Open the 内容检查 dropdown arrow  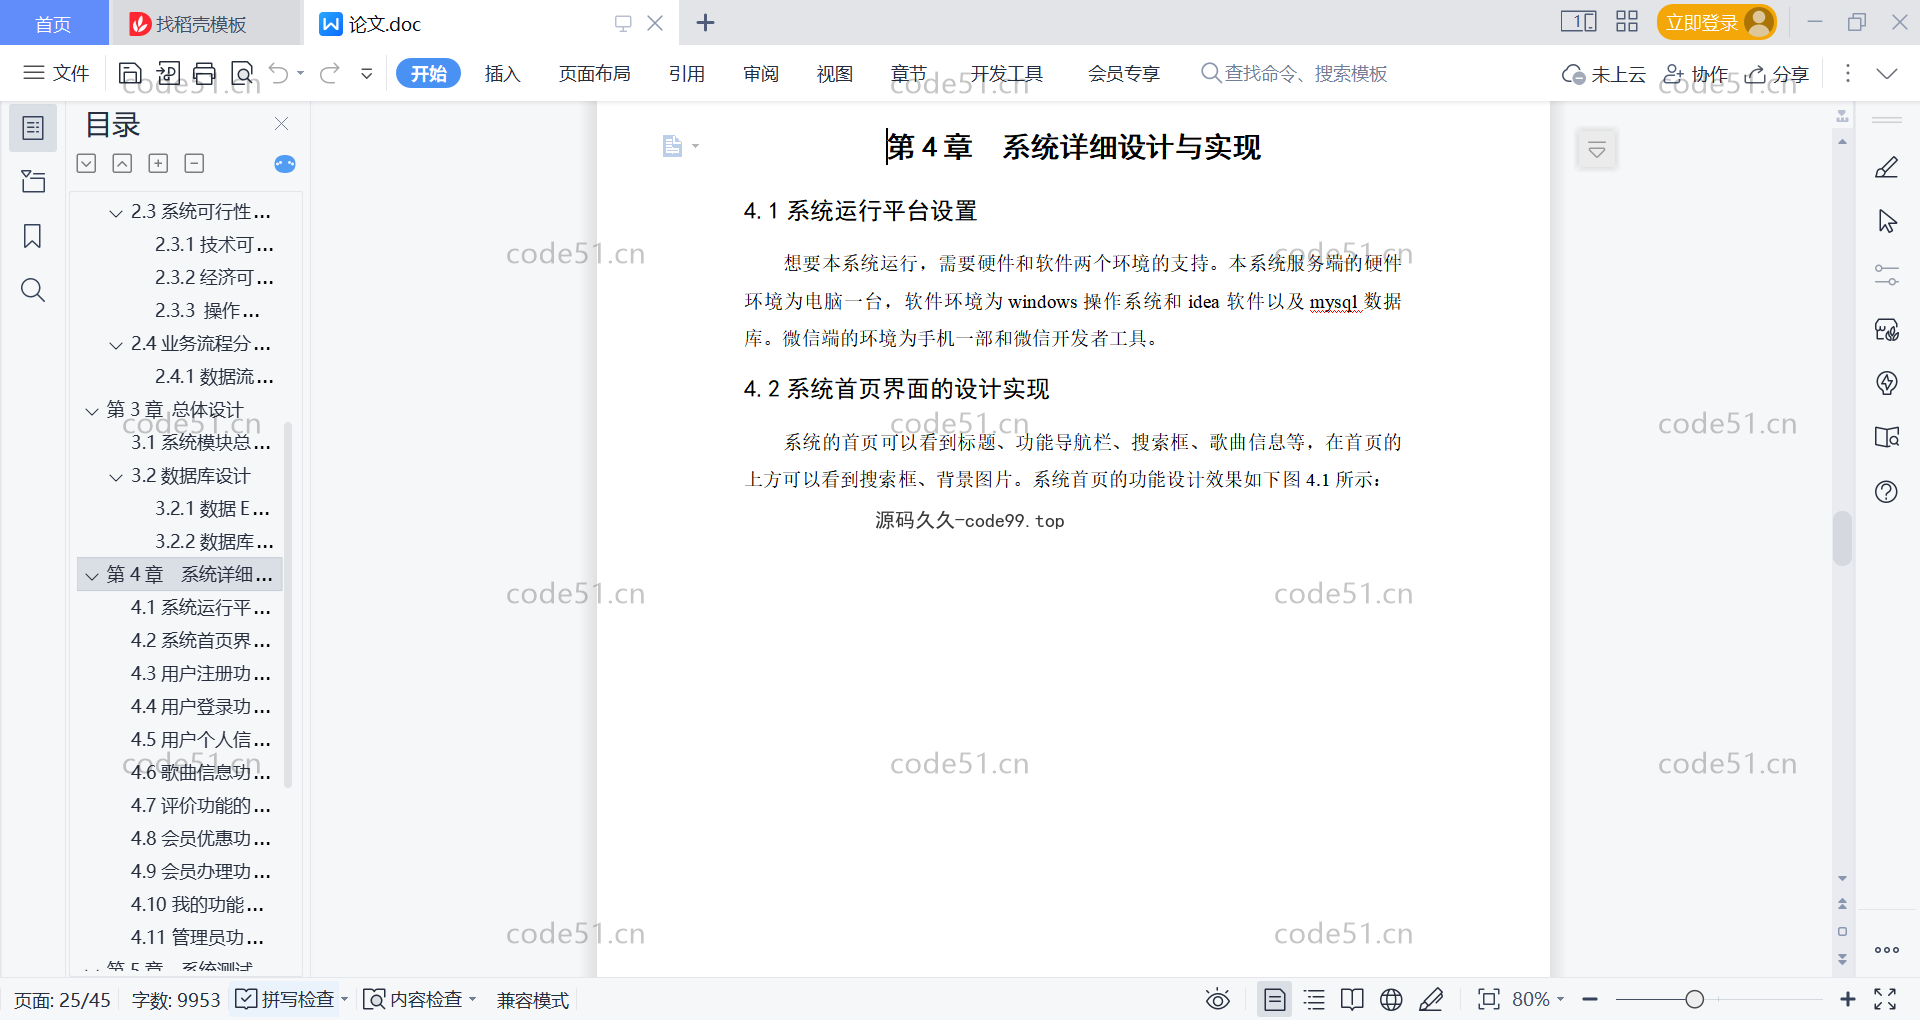[x=473, y=999]
